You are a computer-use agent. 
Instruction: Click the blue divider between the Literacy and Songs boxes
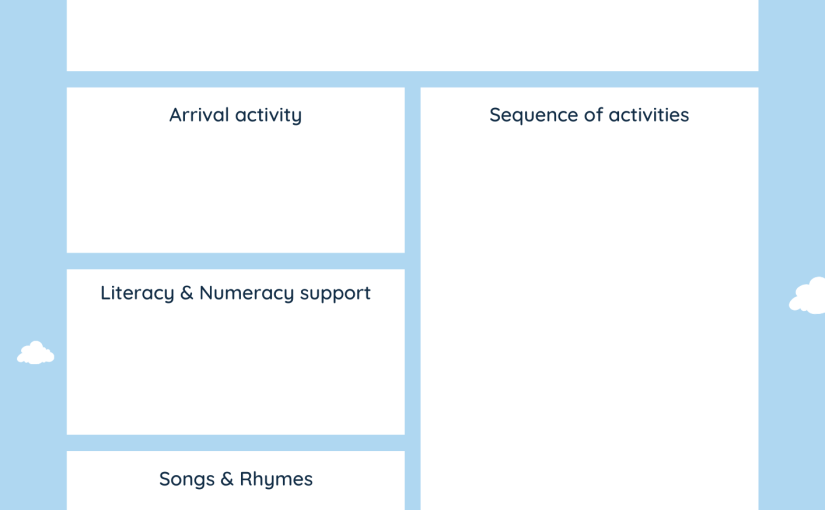click(x=235, y=443)
